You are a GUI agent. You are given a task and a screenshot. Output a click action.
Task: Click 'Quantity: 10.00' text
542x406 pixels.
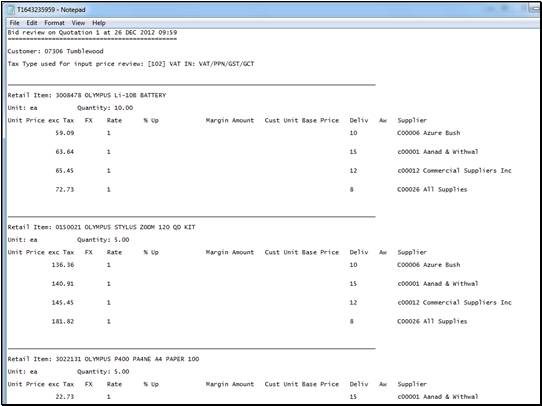click(x=105, y=108)
